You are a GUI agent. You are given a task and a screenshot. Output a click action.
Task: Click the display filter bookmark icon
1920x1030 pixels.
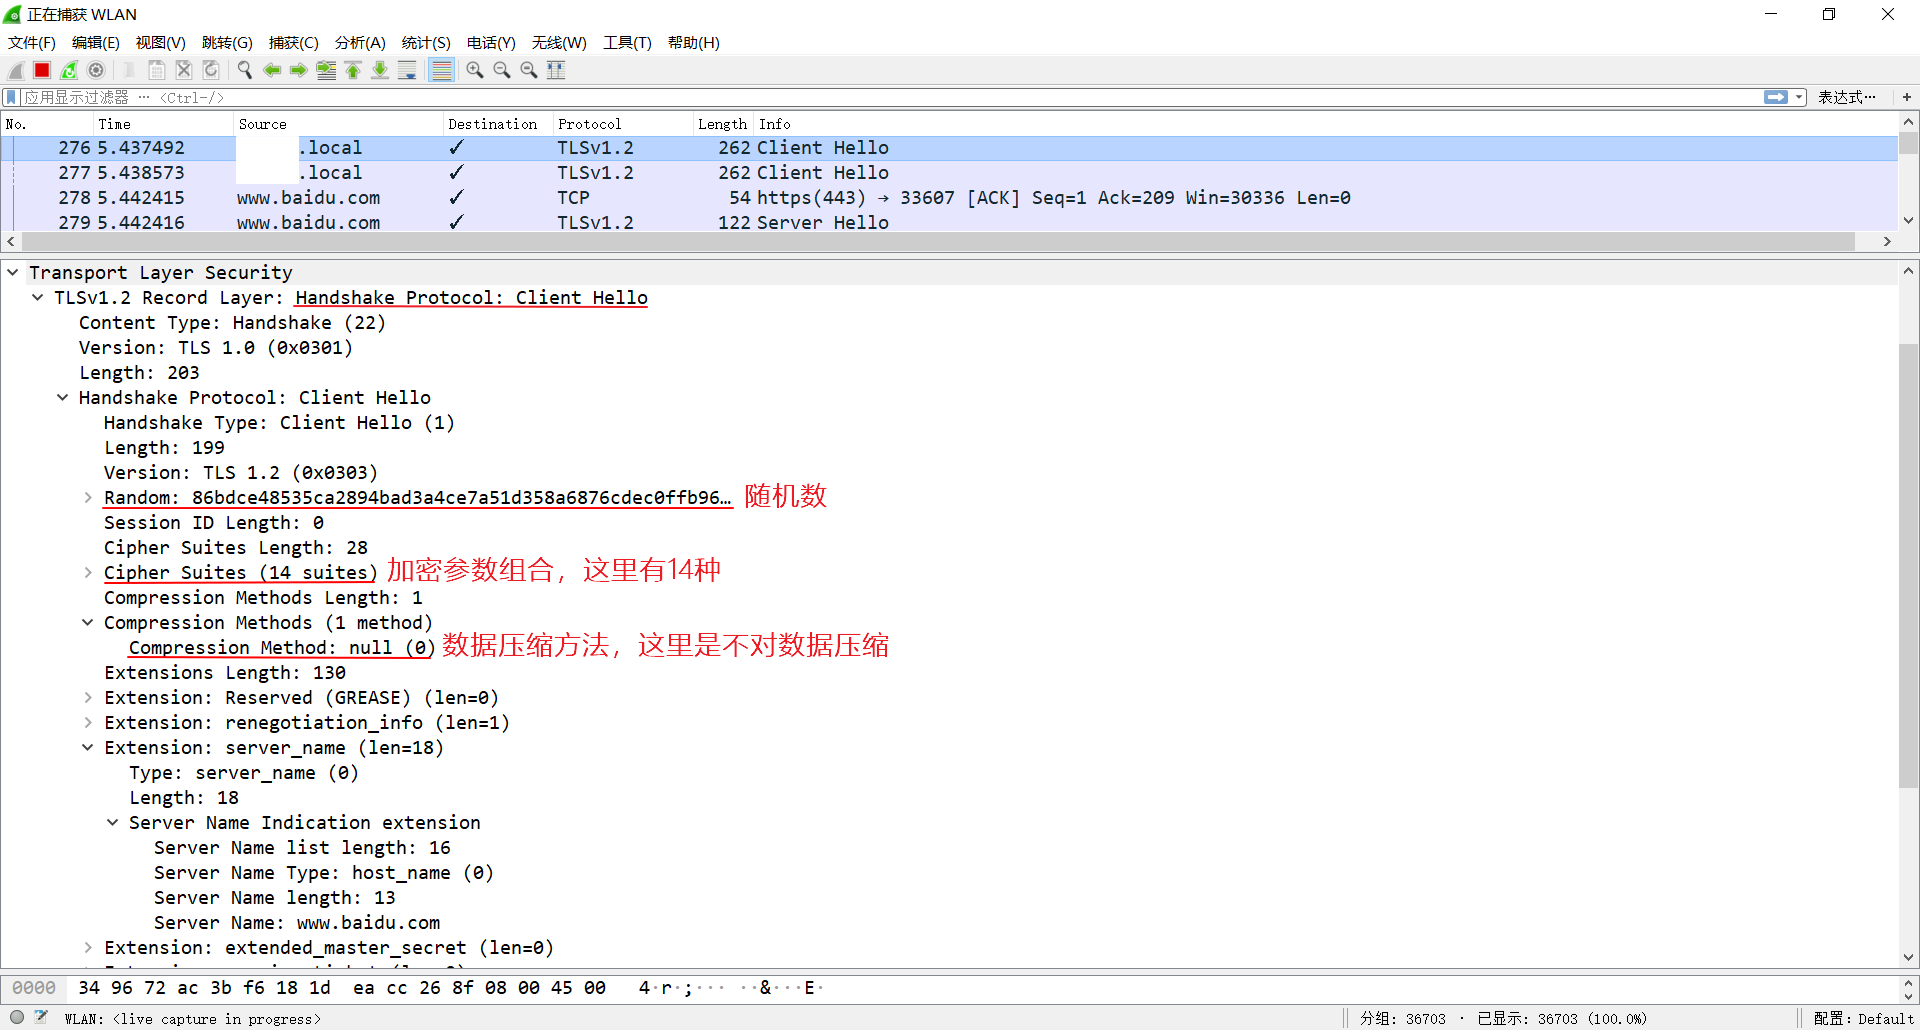click(11, 97)
